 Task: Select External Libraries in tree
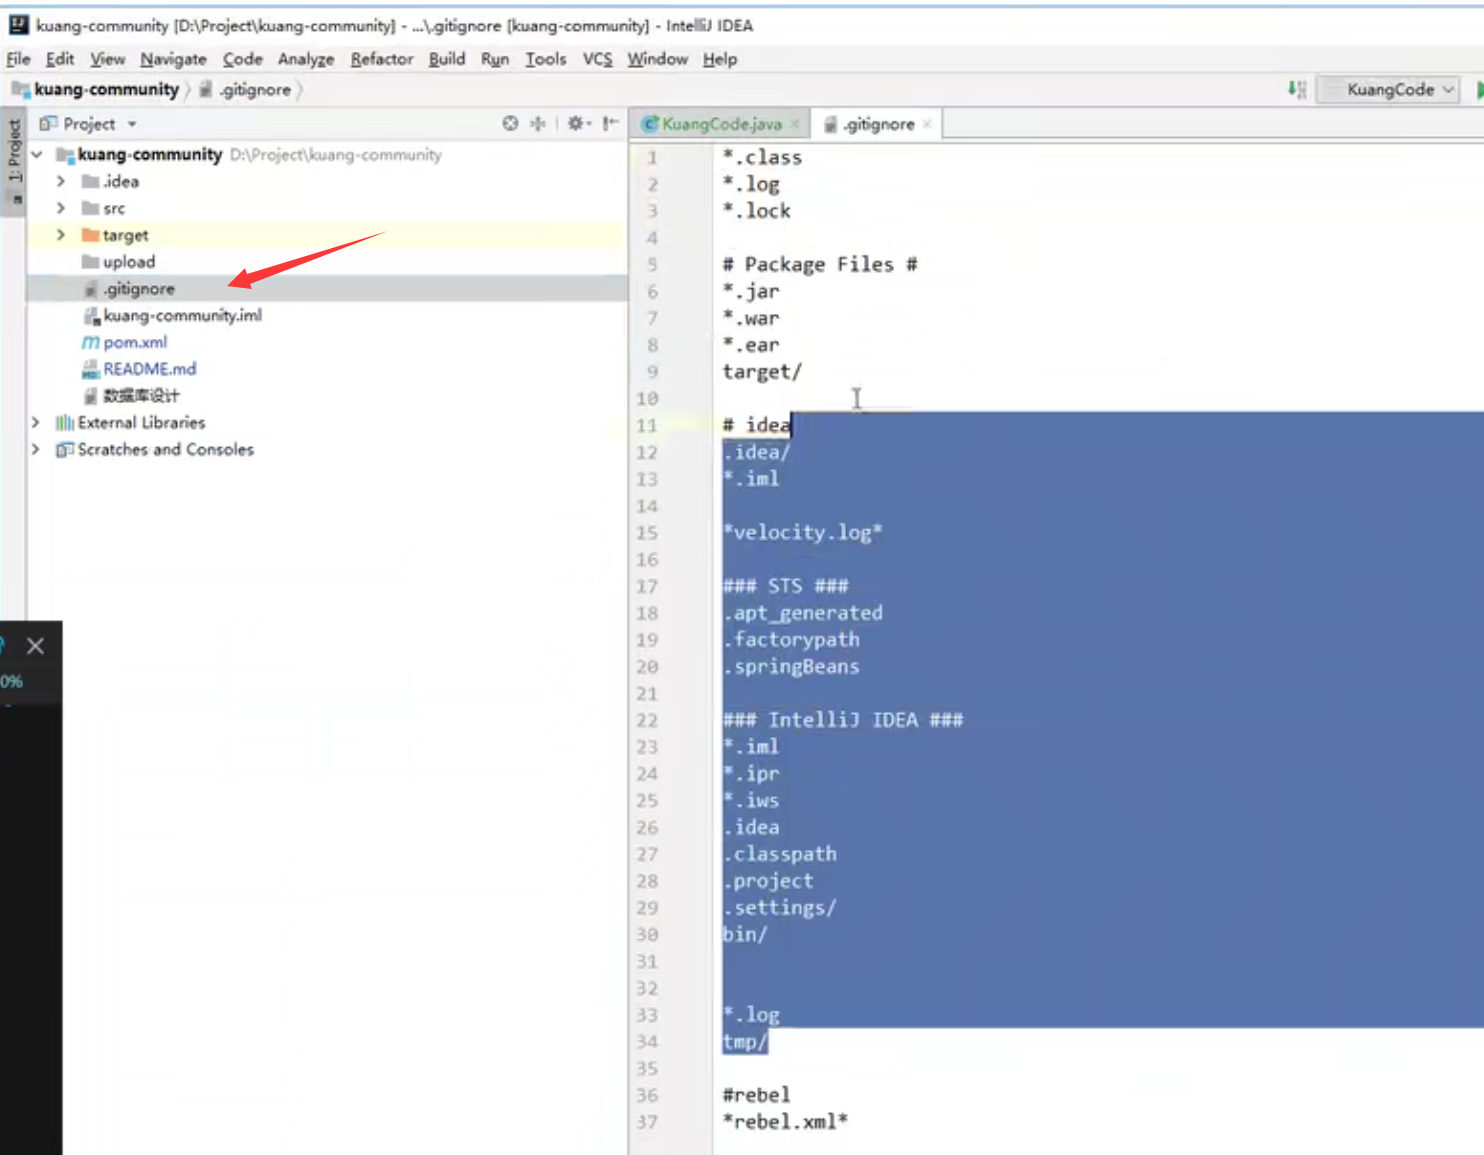tap(141, 422)
